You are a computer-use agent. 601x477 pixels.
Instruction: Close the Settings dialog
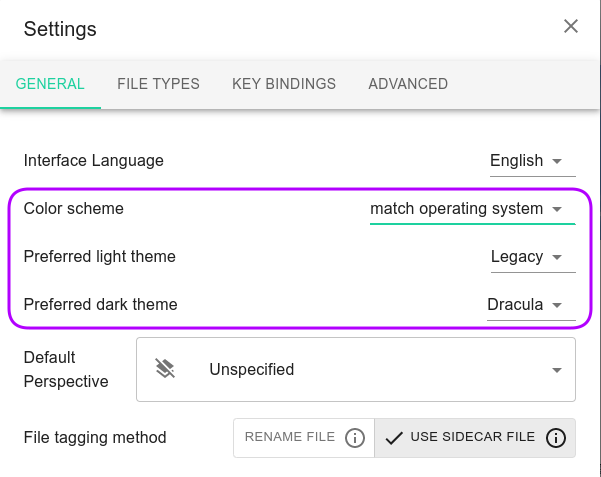point(571,26)
